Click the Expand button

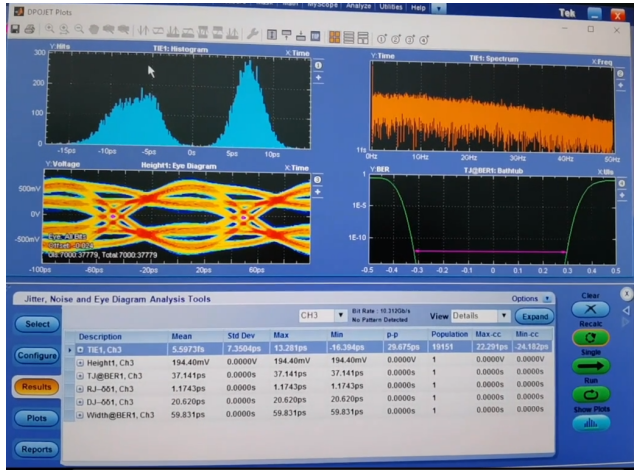[x=535, y=316]
